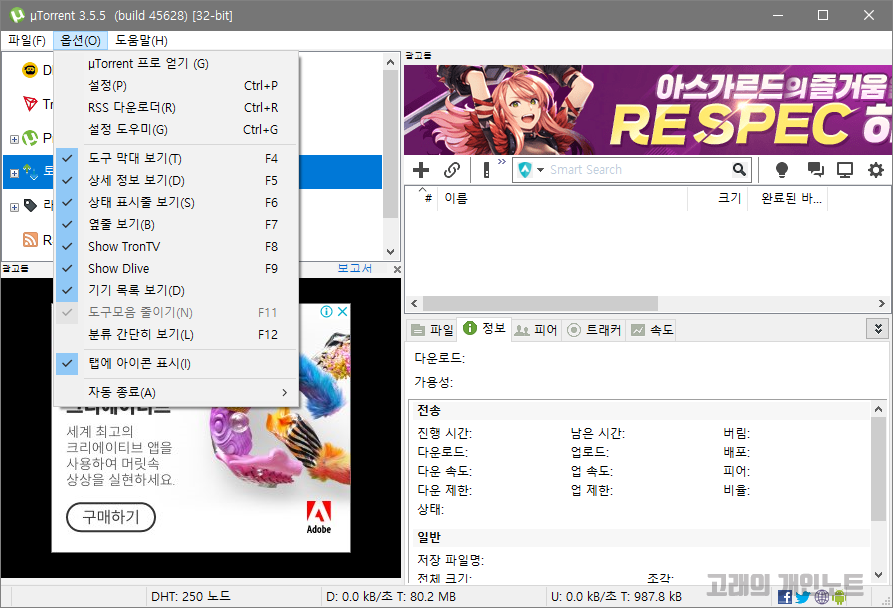
Task: Expand the µTorrent Pro tree node
Action: click(14, 139)
